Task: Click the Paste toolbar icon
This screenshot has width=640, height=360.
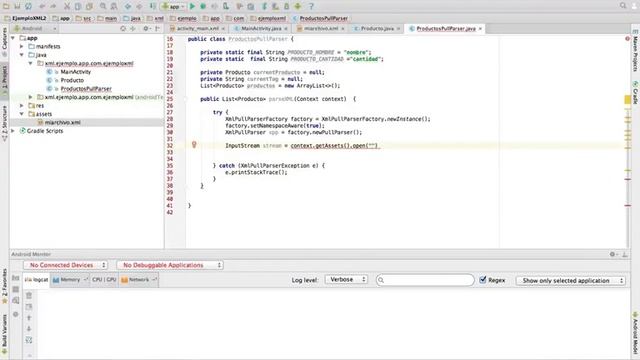Action: (89, 6)
